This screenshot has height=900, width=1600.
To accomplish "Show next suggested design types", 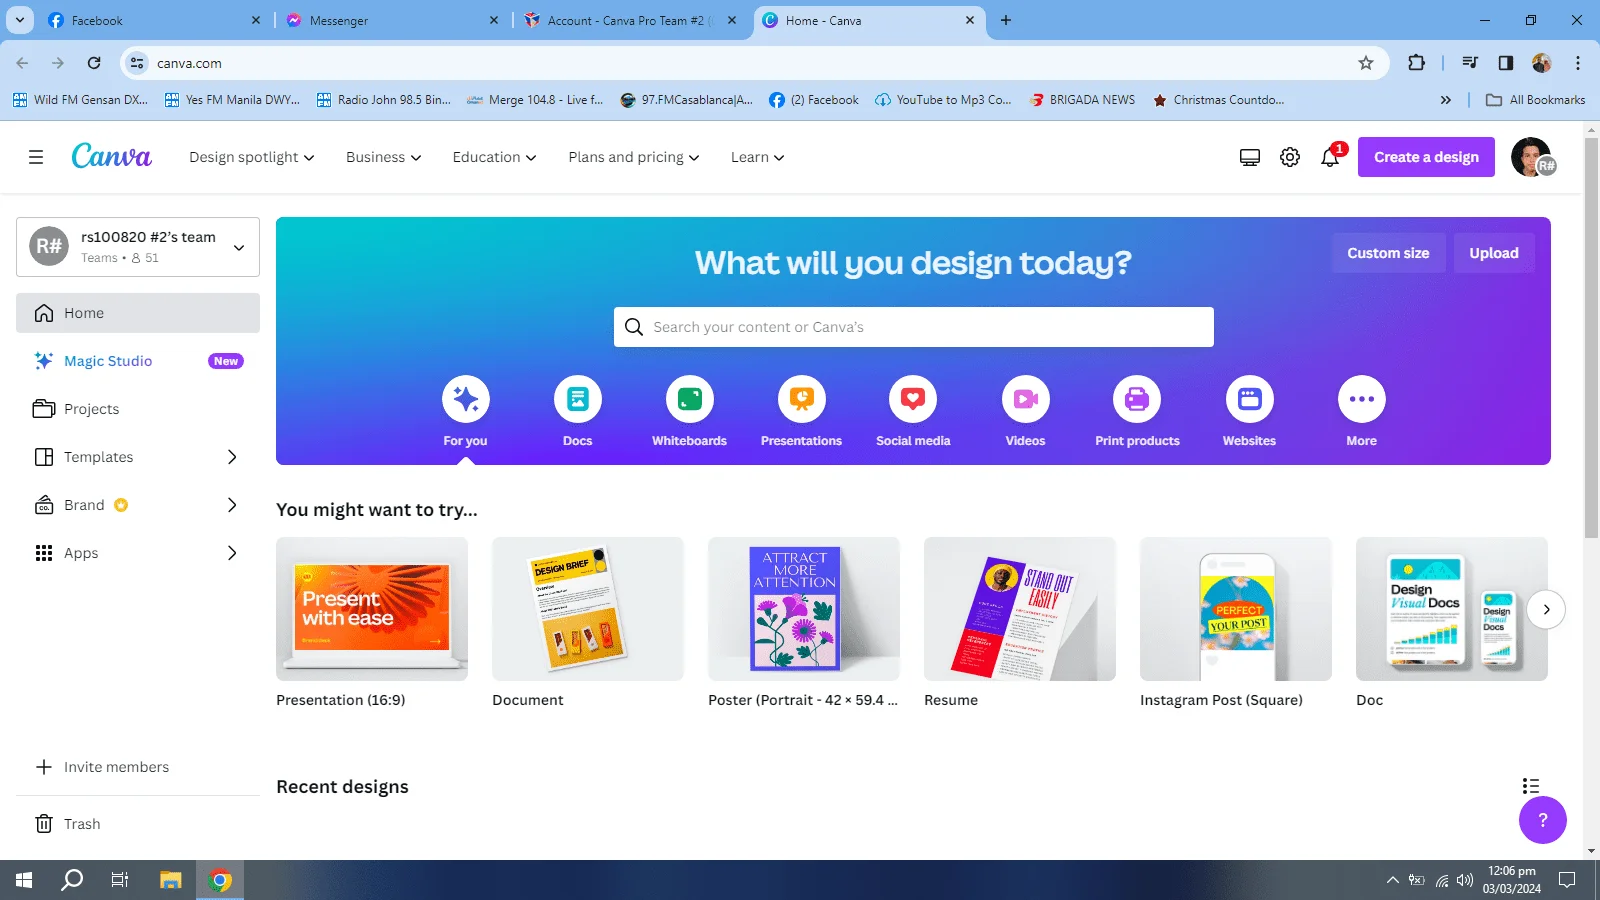I will [1546, 609].
